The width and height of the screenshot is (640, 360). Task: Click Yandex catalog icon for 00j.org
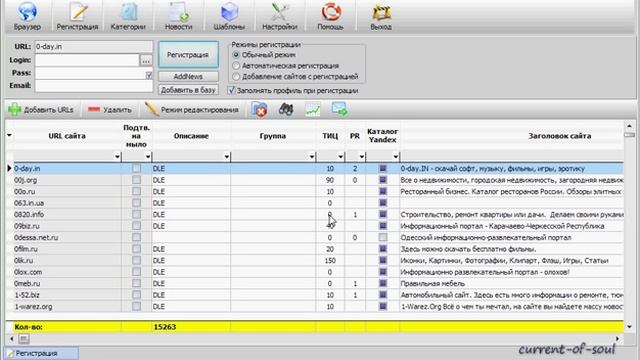[x=383, y=180]
